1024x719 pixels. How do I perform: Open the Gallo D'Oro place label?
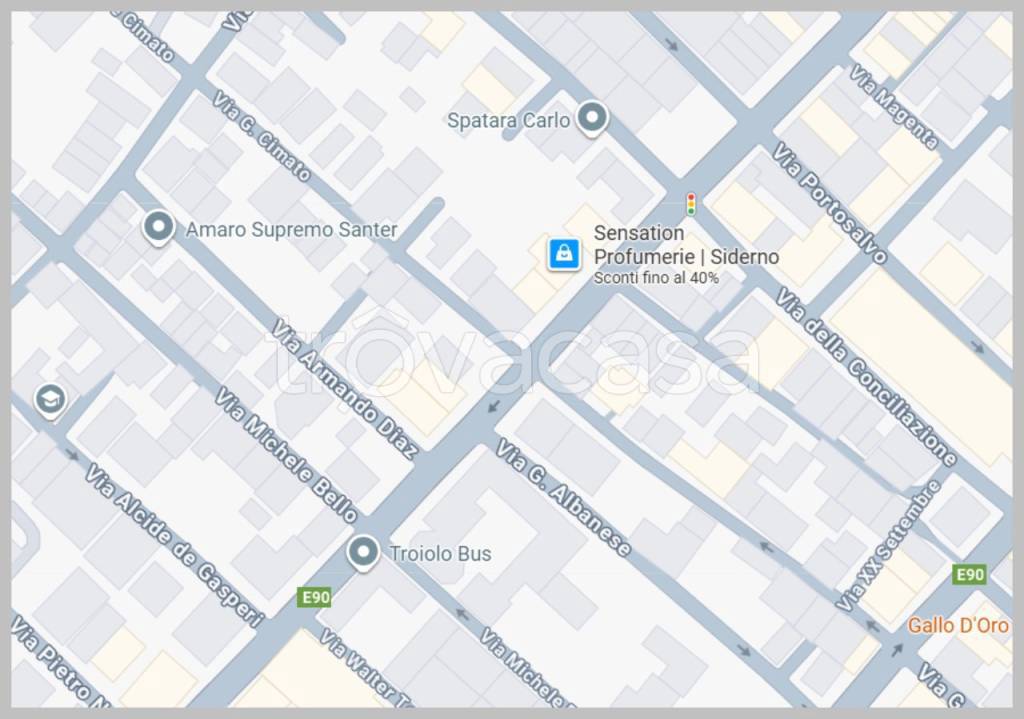958,625
